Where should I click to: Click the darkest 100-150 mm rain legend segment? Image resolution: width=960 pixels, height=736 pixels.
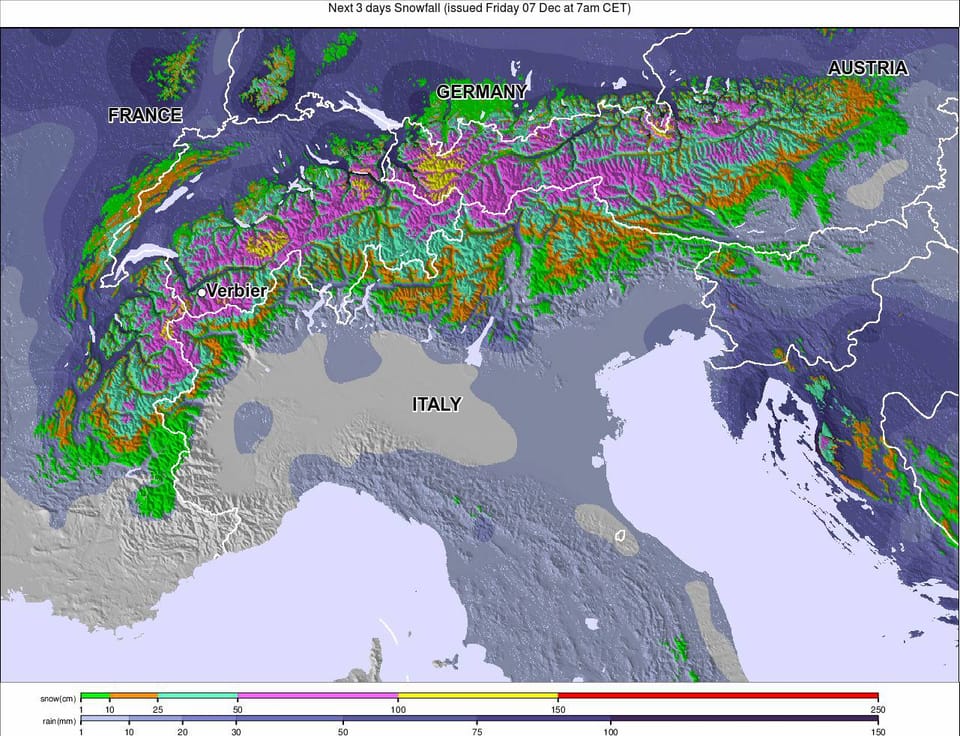click(x=744, y=719)
